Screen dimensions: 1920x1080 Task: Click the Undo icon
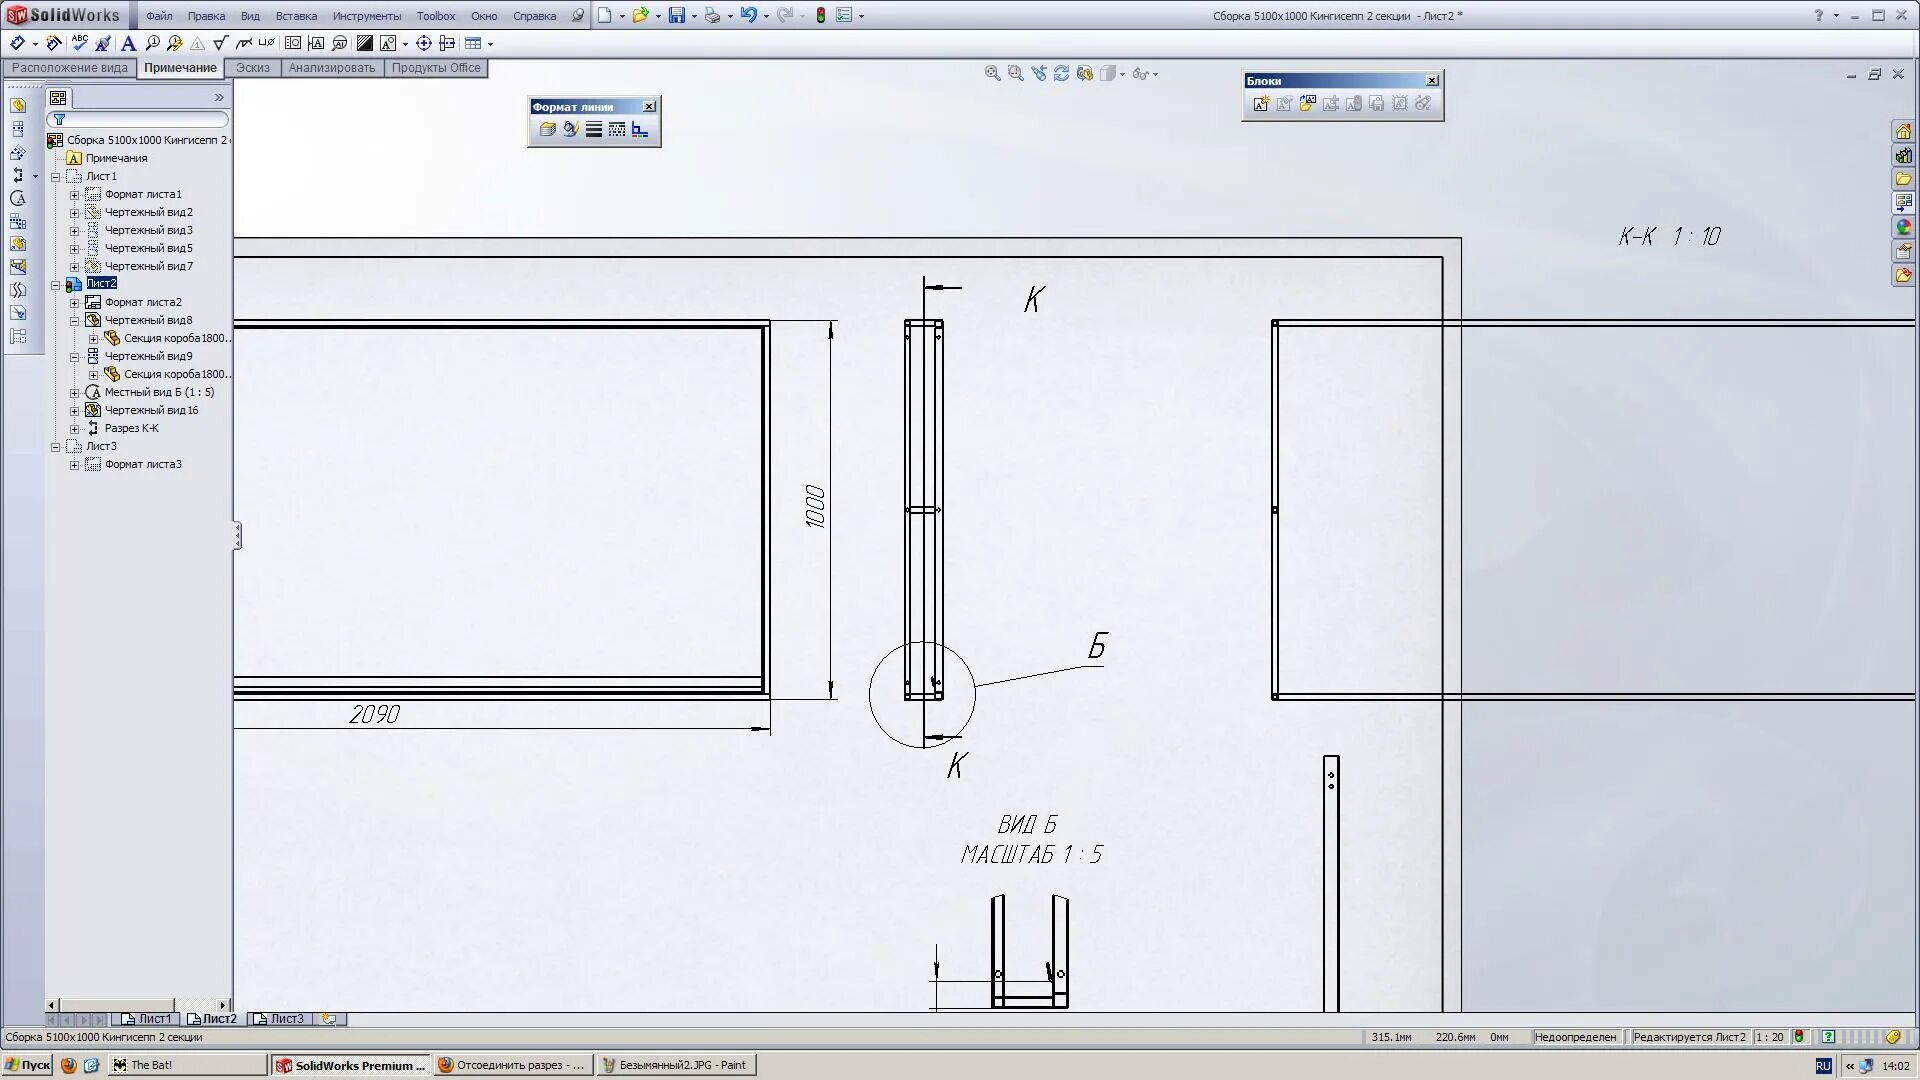[748, 15]
